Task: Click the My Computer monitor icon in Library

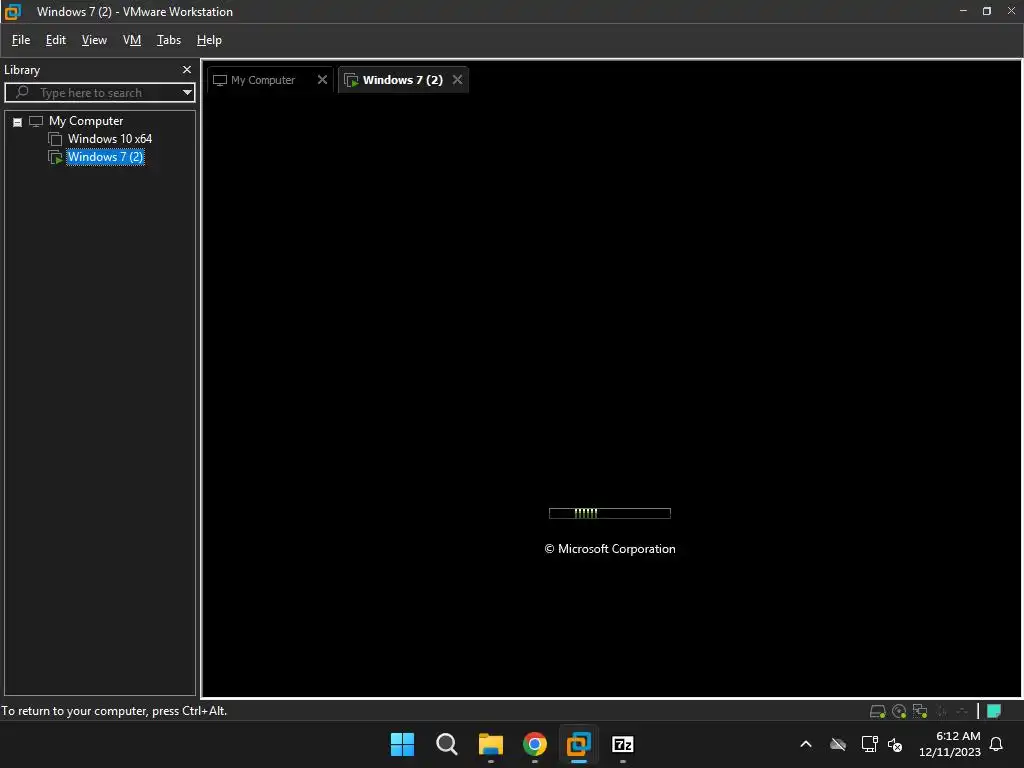Action: [36, 121]
